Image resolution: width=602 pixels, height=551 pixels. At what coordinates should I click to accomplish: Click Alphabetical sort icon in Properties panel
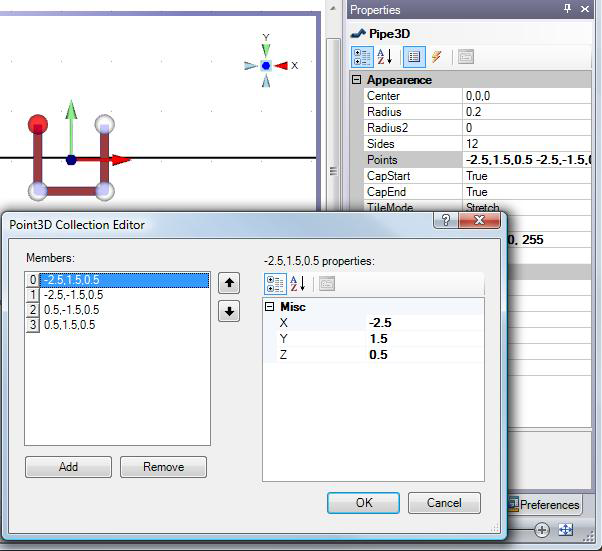click(385, 57)
